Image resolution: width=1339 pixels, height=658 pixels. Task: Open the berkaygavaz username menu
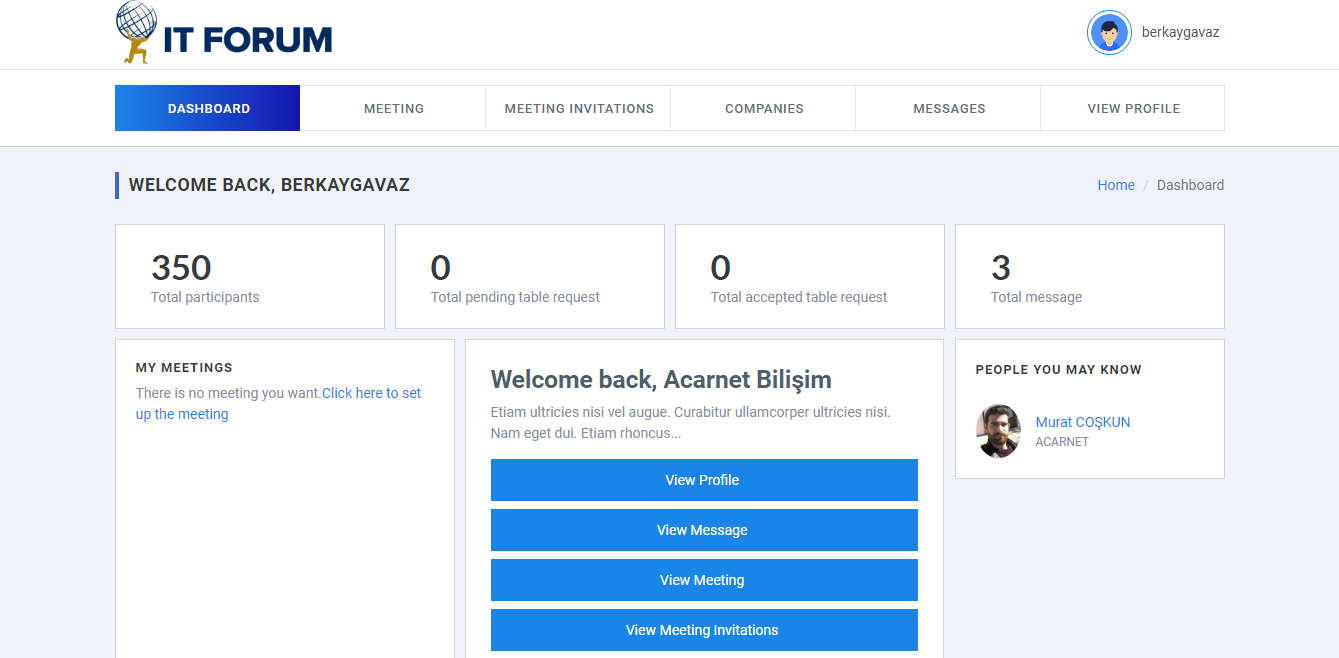pos(1180,32)
